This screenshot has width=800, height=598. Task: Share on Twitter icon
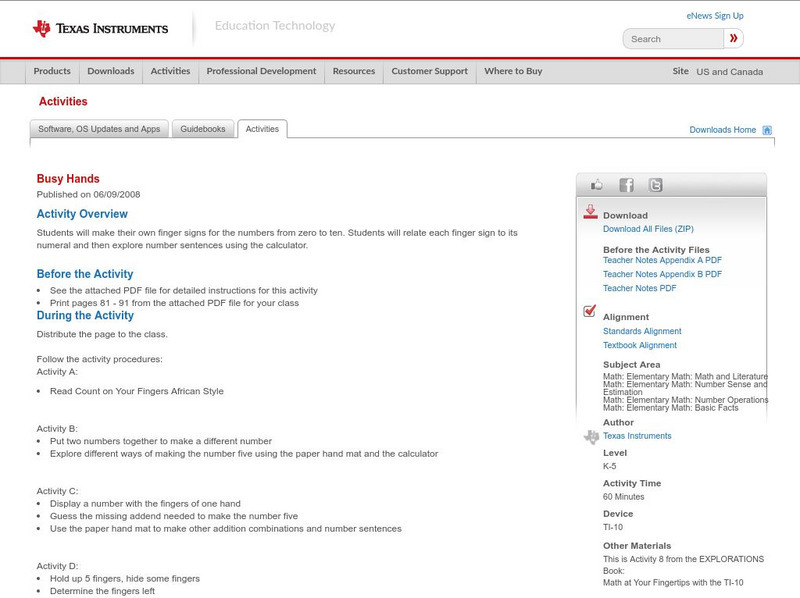655,185
